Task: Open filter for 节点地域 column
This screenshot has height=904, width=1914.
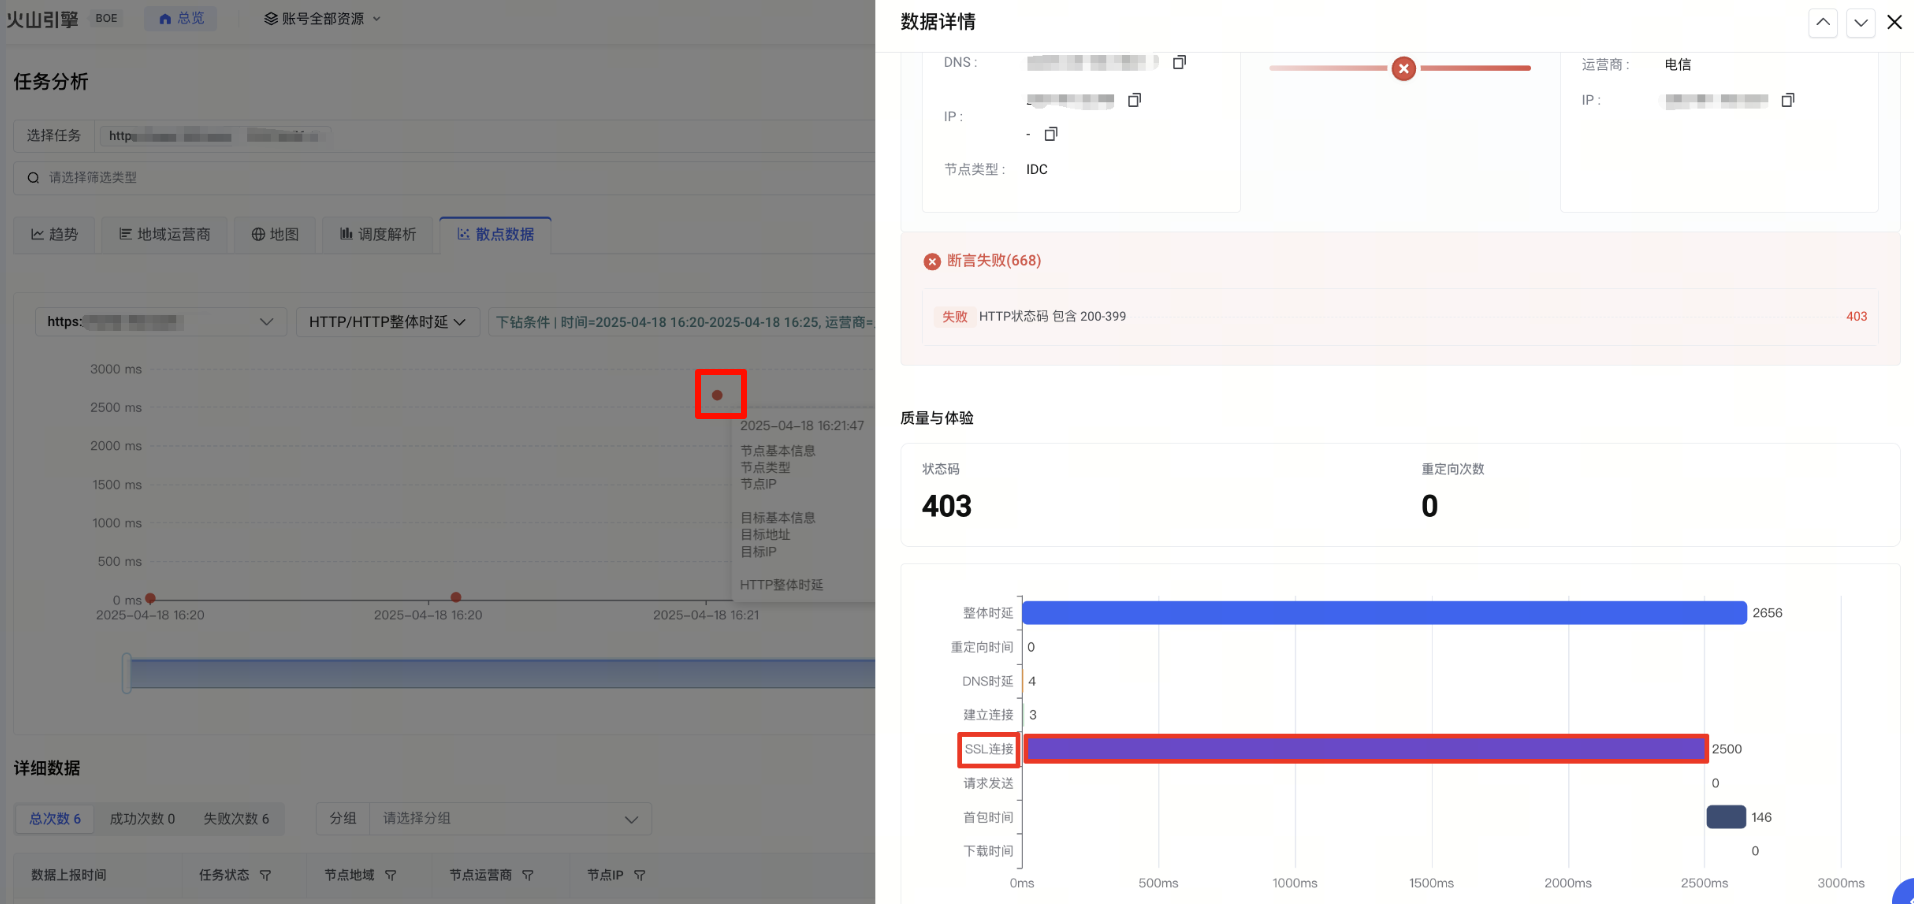Action: click(x=390, y=875)
